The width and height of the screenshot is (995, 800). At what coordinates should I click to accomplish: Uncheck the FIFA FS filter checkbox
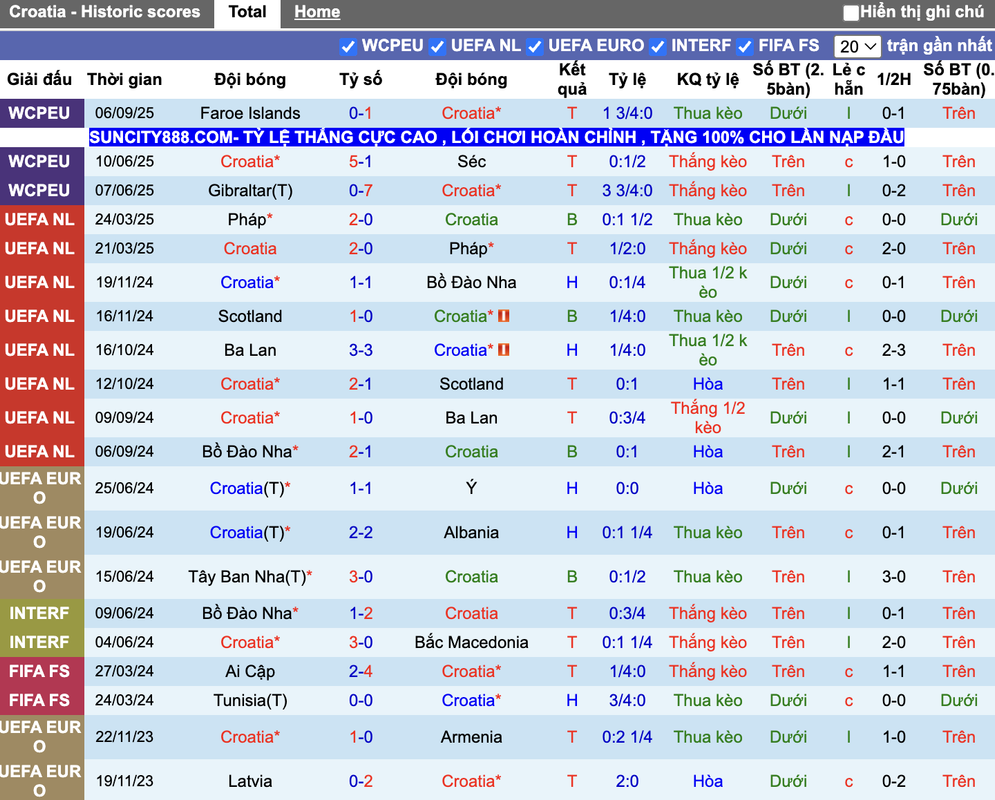(x=744, y=46)
